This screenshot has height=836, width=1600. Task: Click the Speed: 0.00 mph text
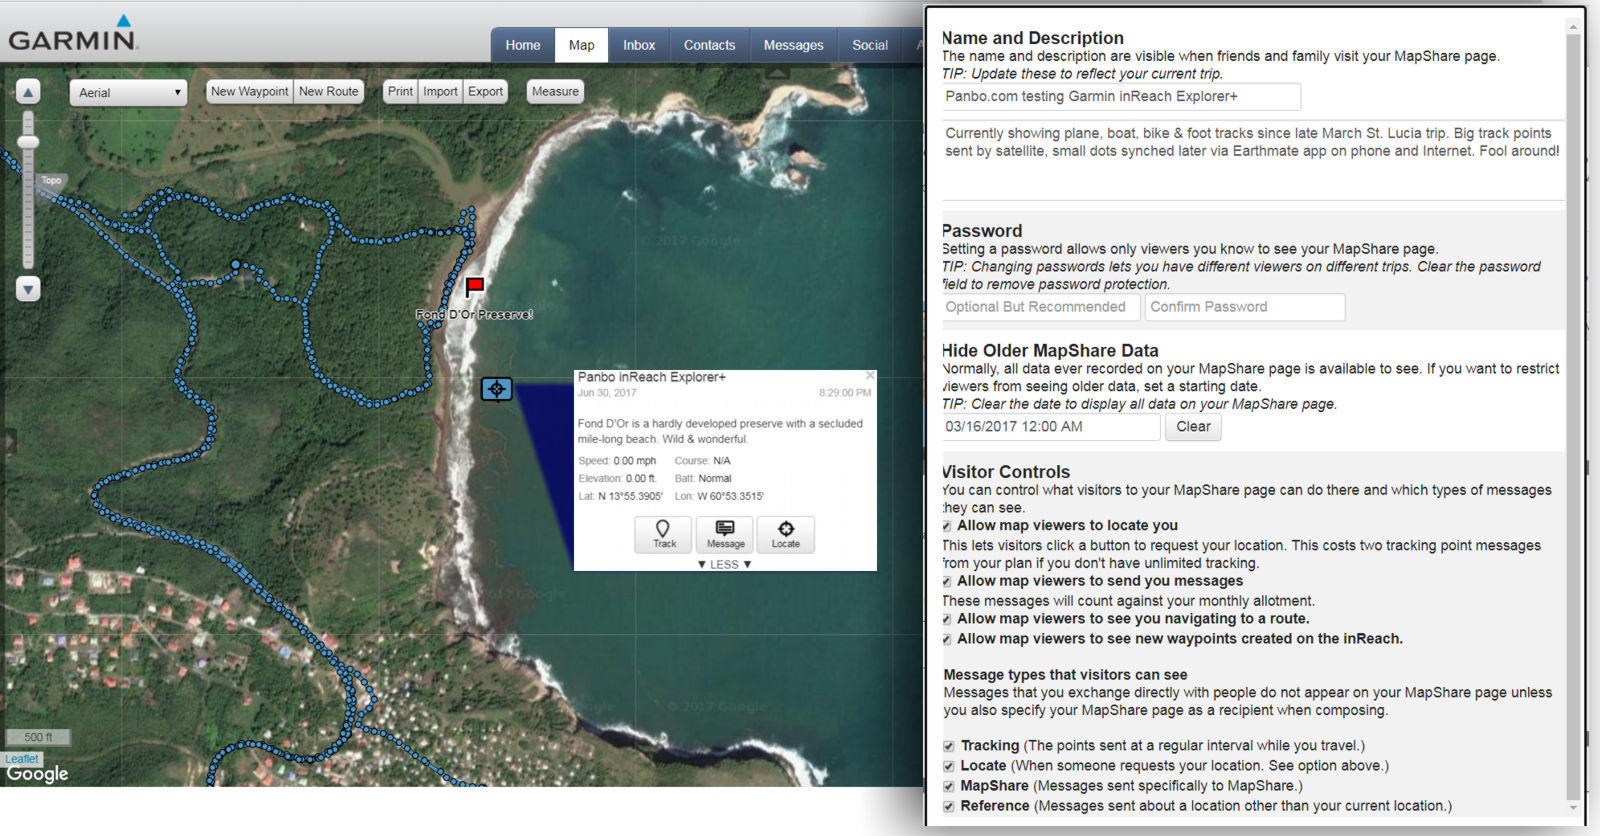pyautogui.click(x=617, y=461)
